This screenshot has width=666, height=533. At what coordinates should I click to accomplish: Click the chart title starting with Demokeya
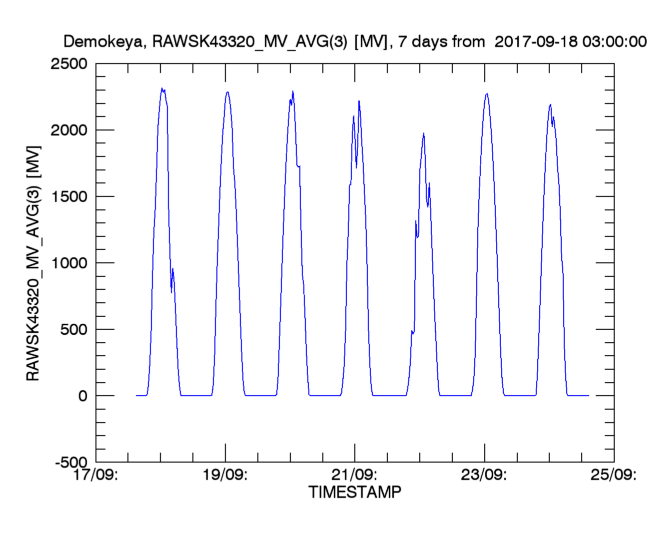tap(355, 43)
